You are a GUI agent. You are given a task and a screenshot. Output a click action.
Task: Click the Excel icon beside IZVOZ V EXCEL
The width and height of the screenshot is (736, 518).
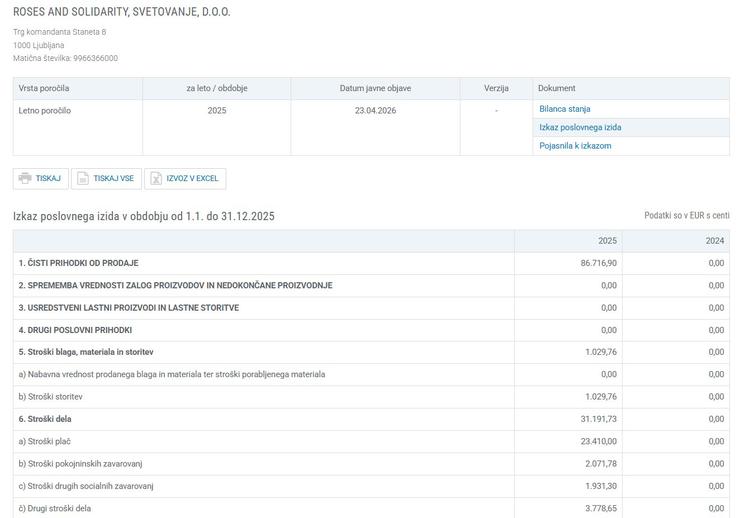pyautogui.click(x=156, y=178)
